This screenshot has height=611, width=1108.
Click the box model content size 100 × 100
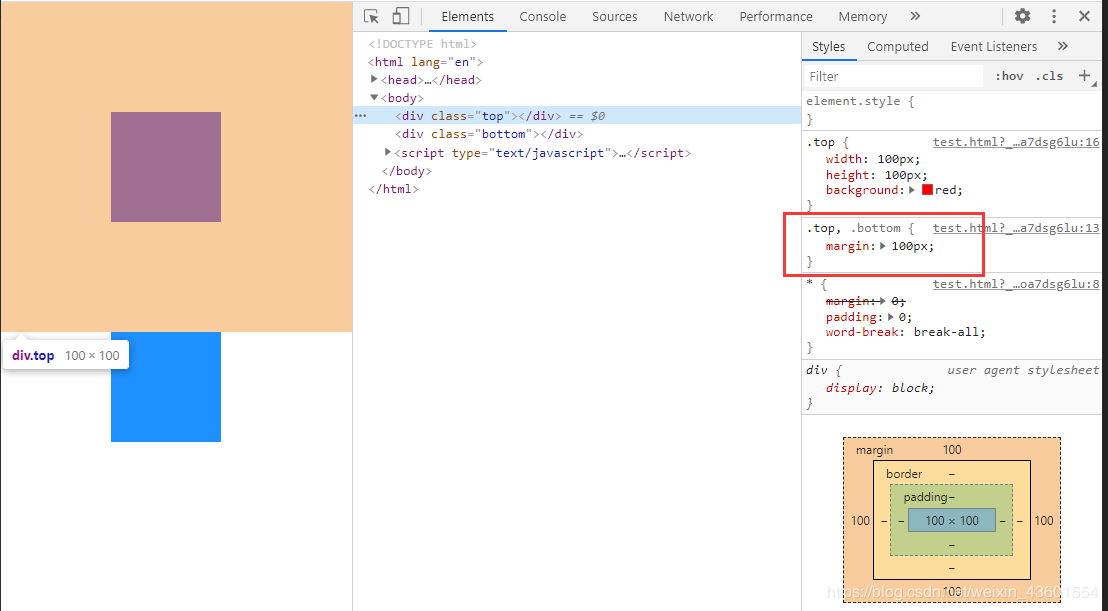coord(952,521)
